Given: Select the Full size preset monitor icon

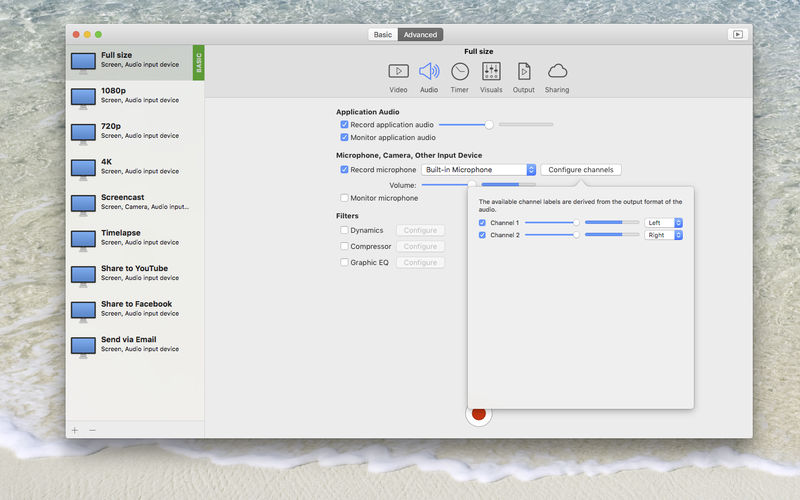Looking at the screenshot, I should tap(83, 63).
